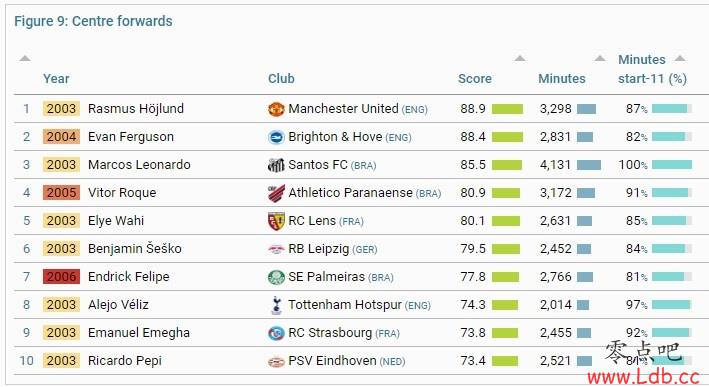
Task: Click the Athletico Paranaense logo
Action: coord(276,193)
